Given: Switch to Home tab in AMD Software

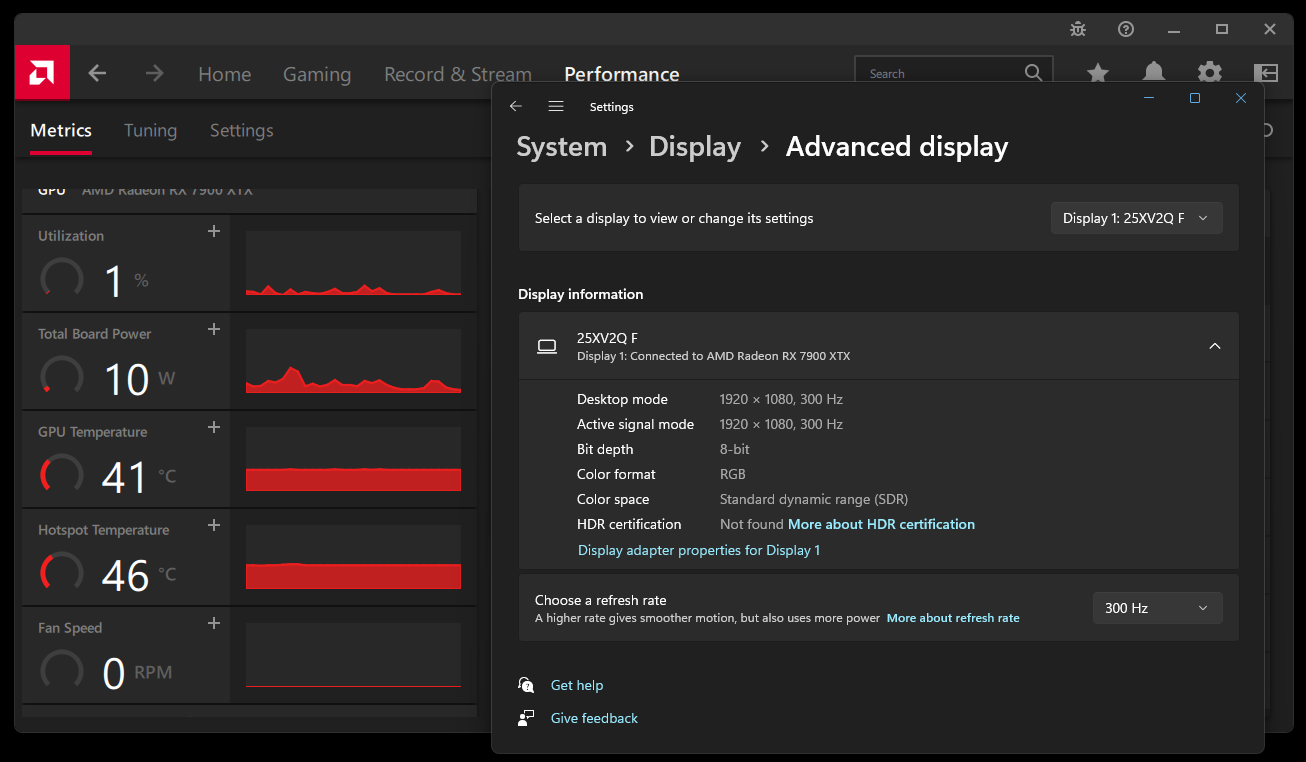Looking at the screenshot, I should pyautogui.click(x=225, y=74).
